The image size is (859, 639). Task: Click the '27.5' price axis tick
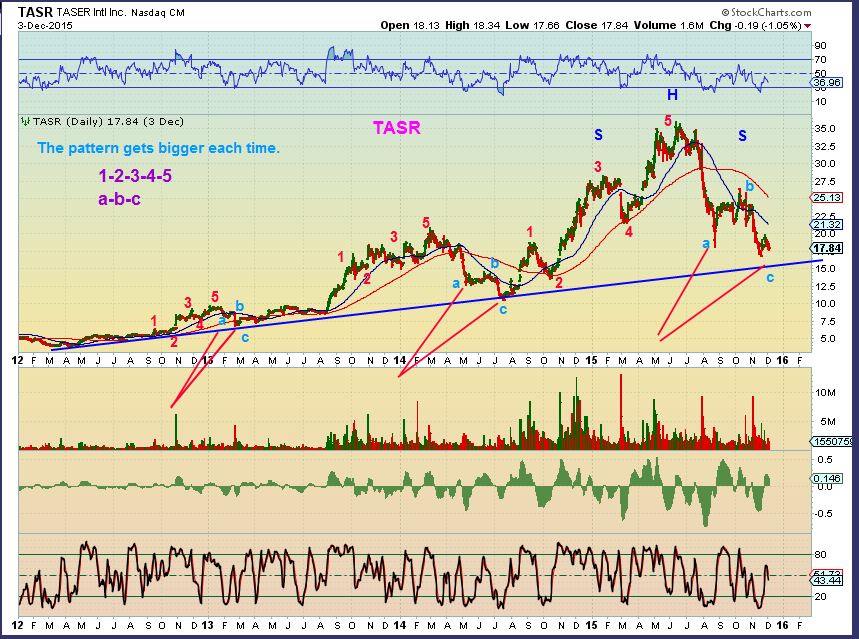click(826, 181)
